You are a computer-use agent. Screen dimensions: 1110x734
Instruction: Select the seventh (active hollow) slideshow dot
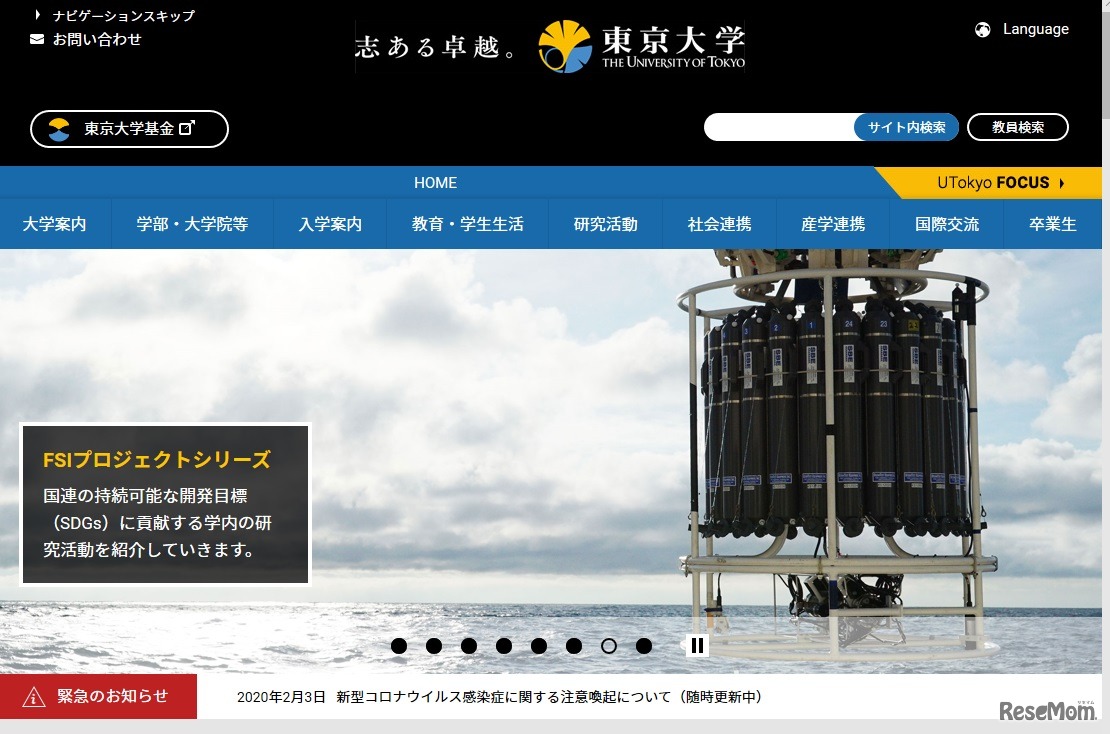[609, 646]
